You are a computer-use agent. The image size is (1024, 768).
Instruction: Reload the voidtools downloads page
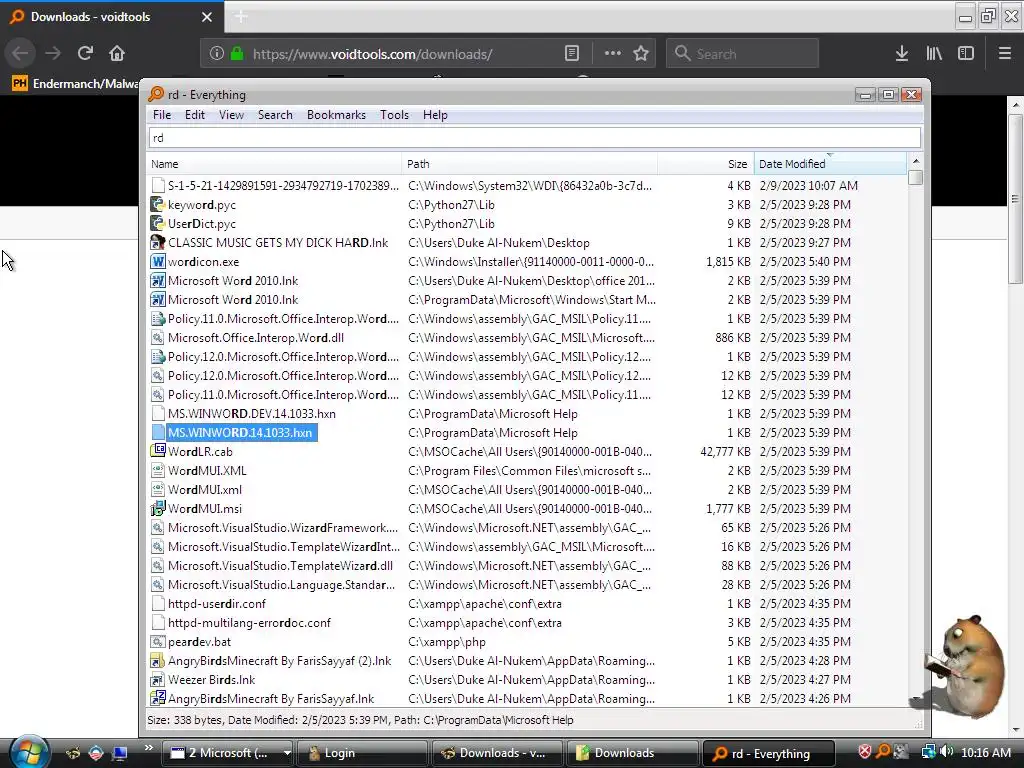point(85,53)
